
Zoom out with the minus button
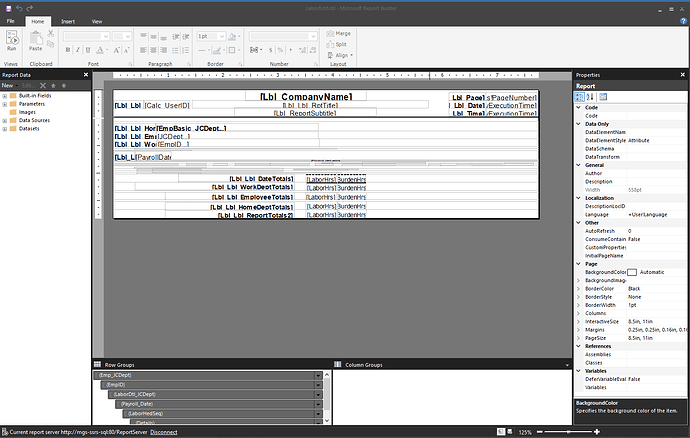tap(540, 432)
